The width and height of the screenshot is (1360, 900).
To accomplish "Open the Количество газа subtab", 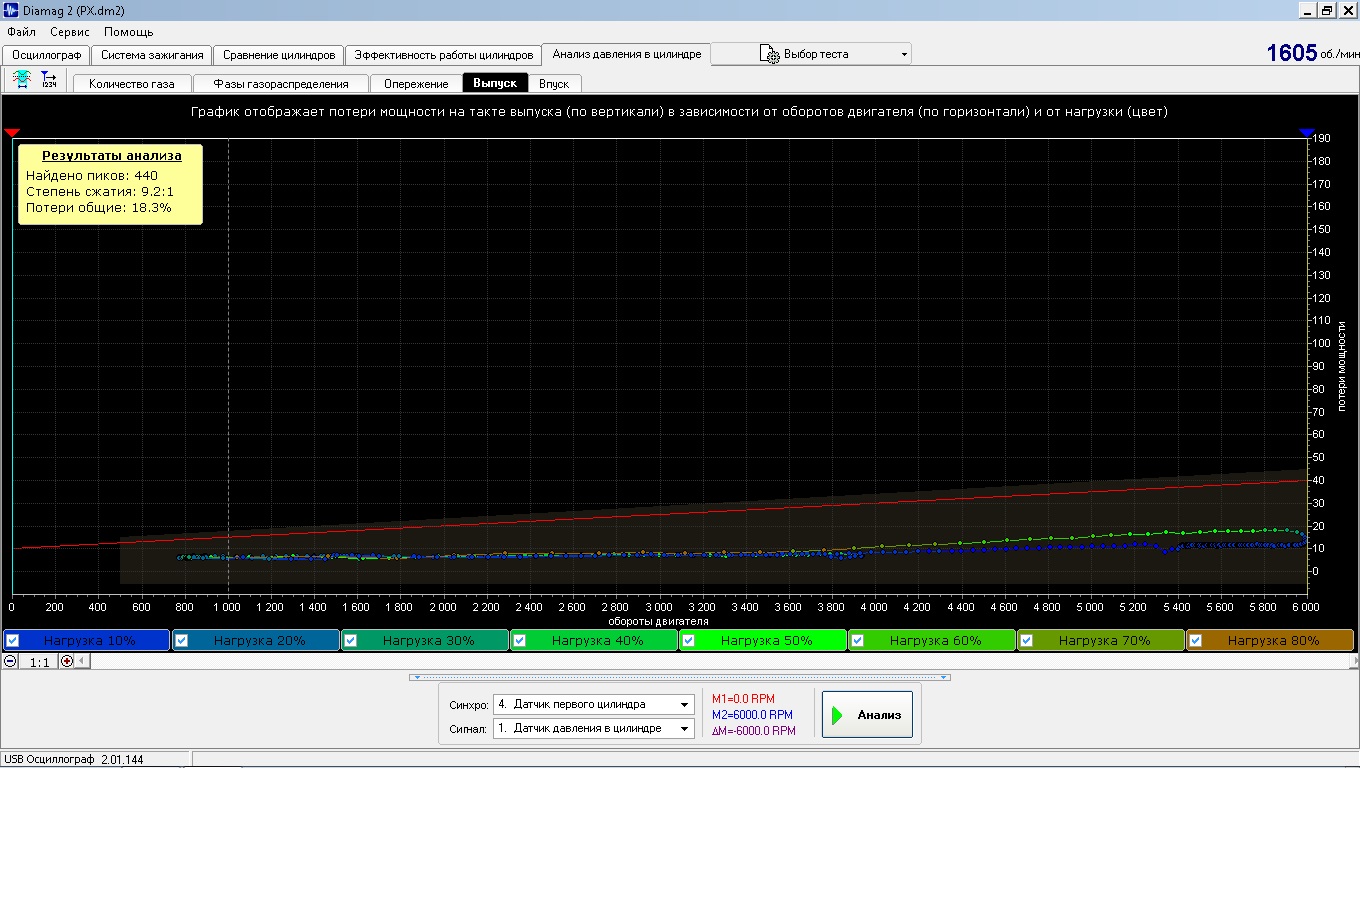I will tap(132, 84).
